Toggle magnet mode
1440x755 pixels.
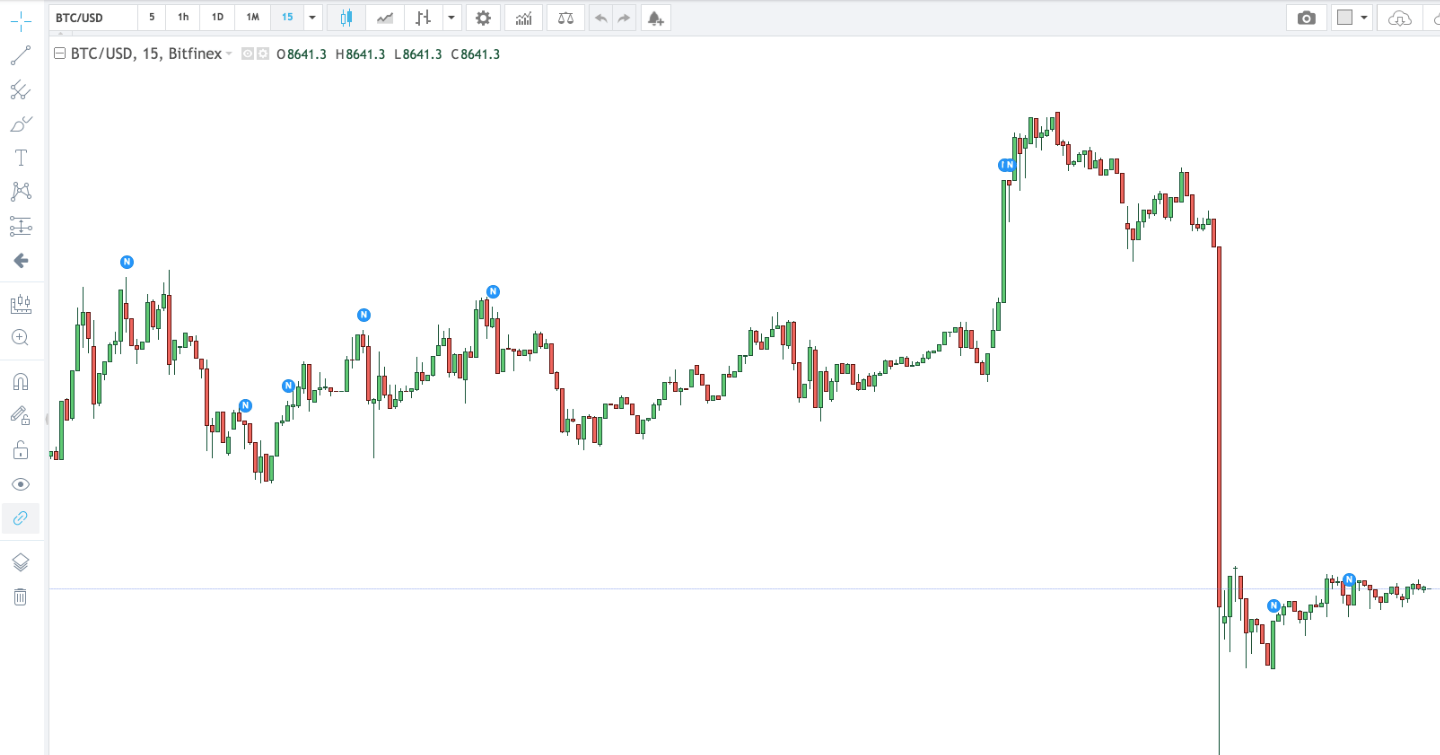pos(20,381)
